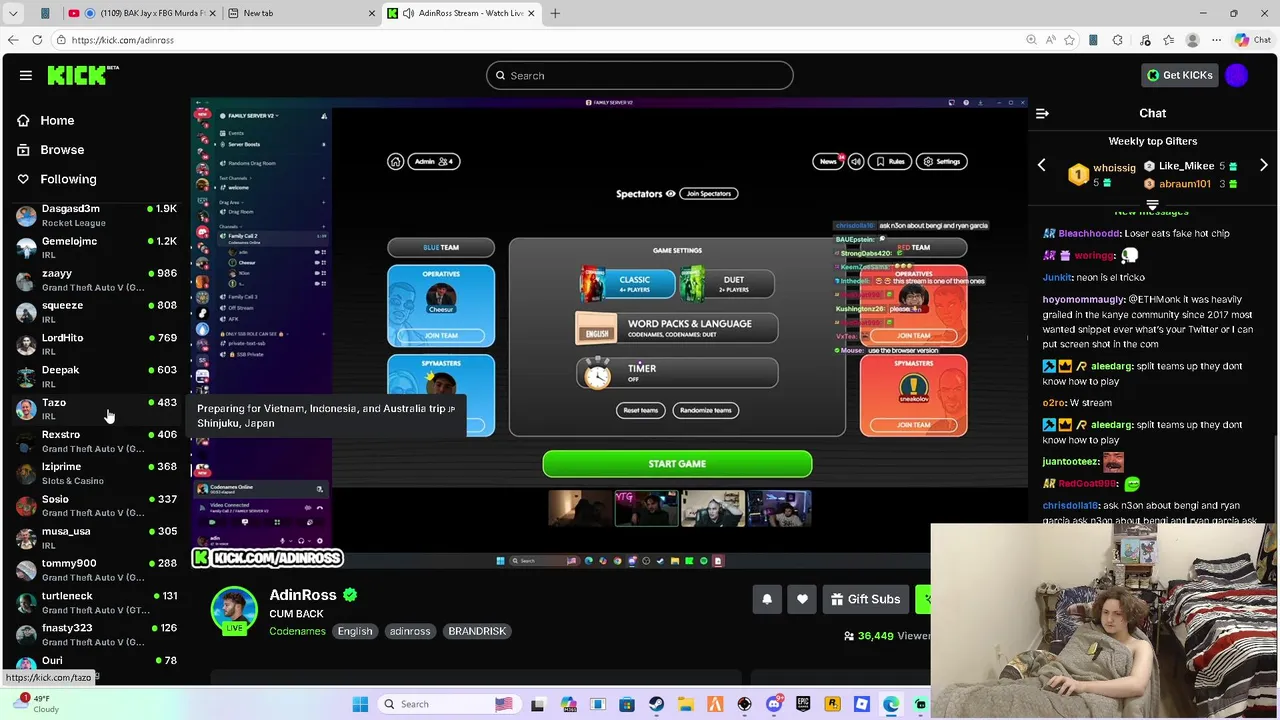
Task: Open the Windows Start menu
Action: 360,704
